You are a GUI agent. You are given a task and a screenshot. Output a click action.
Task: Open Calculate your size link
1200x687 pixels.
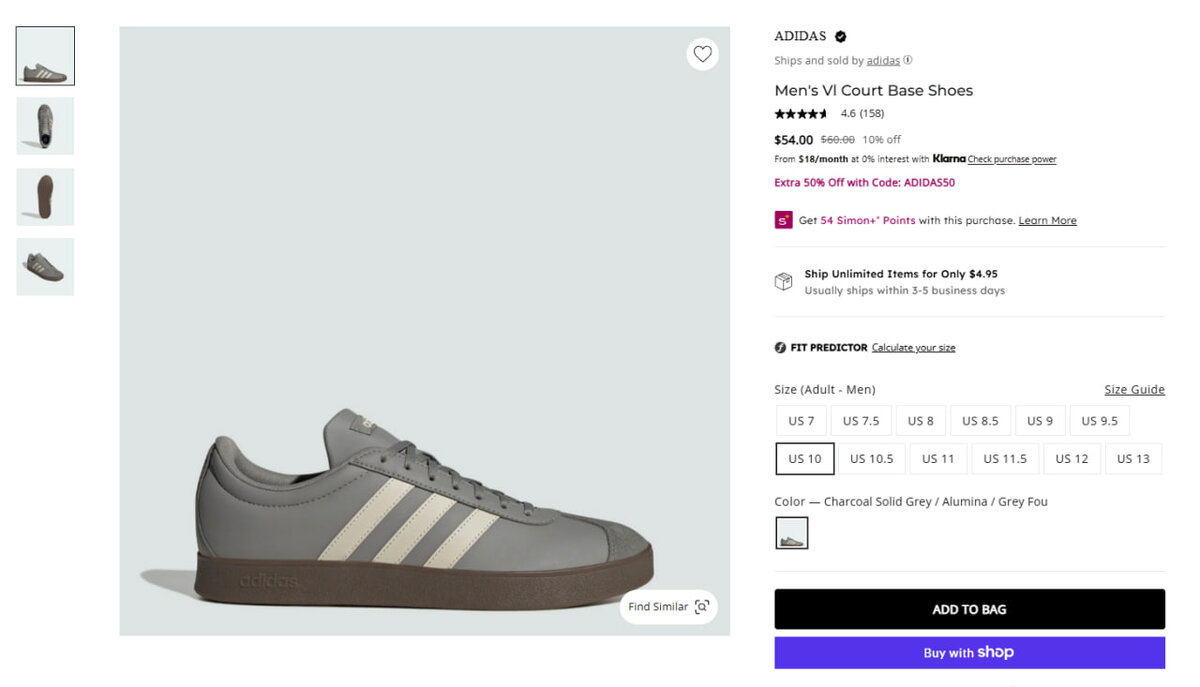[x=913, y=348]
